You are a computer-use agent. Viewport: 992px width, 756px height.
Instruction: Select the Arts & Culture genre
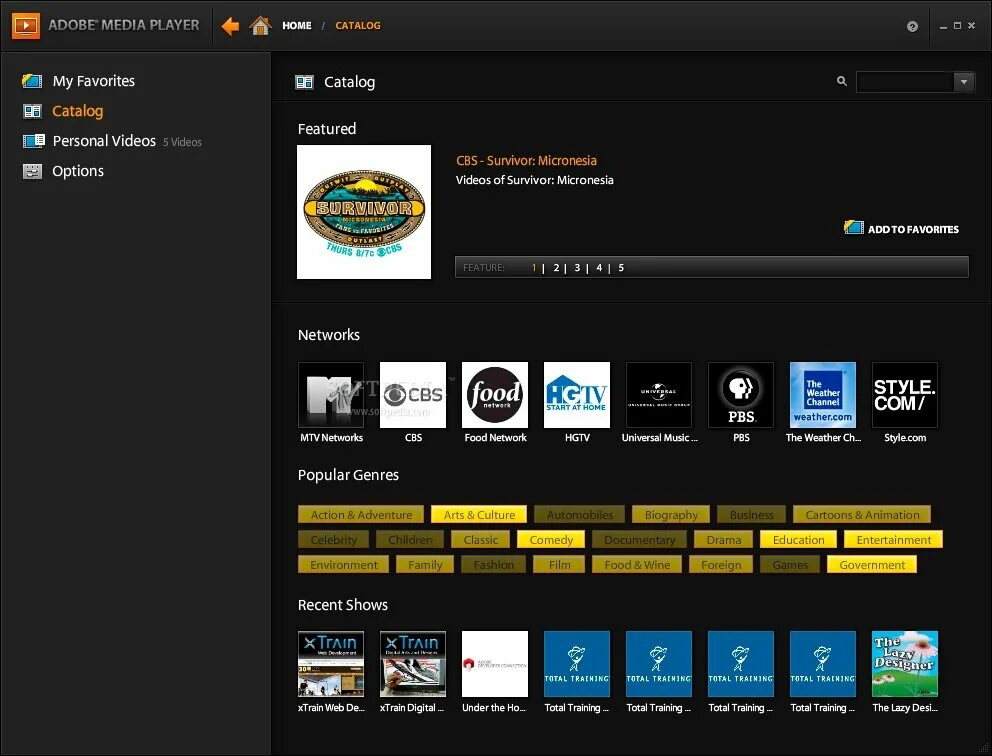point(479,514)
